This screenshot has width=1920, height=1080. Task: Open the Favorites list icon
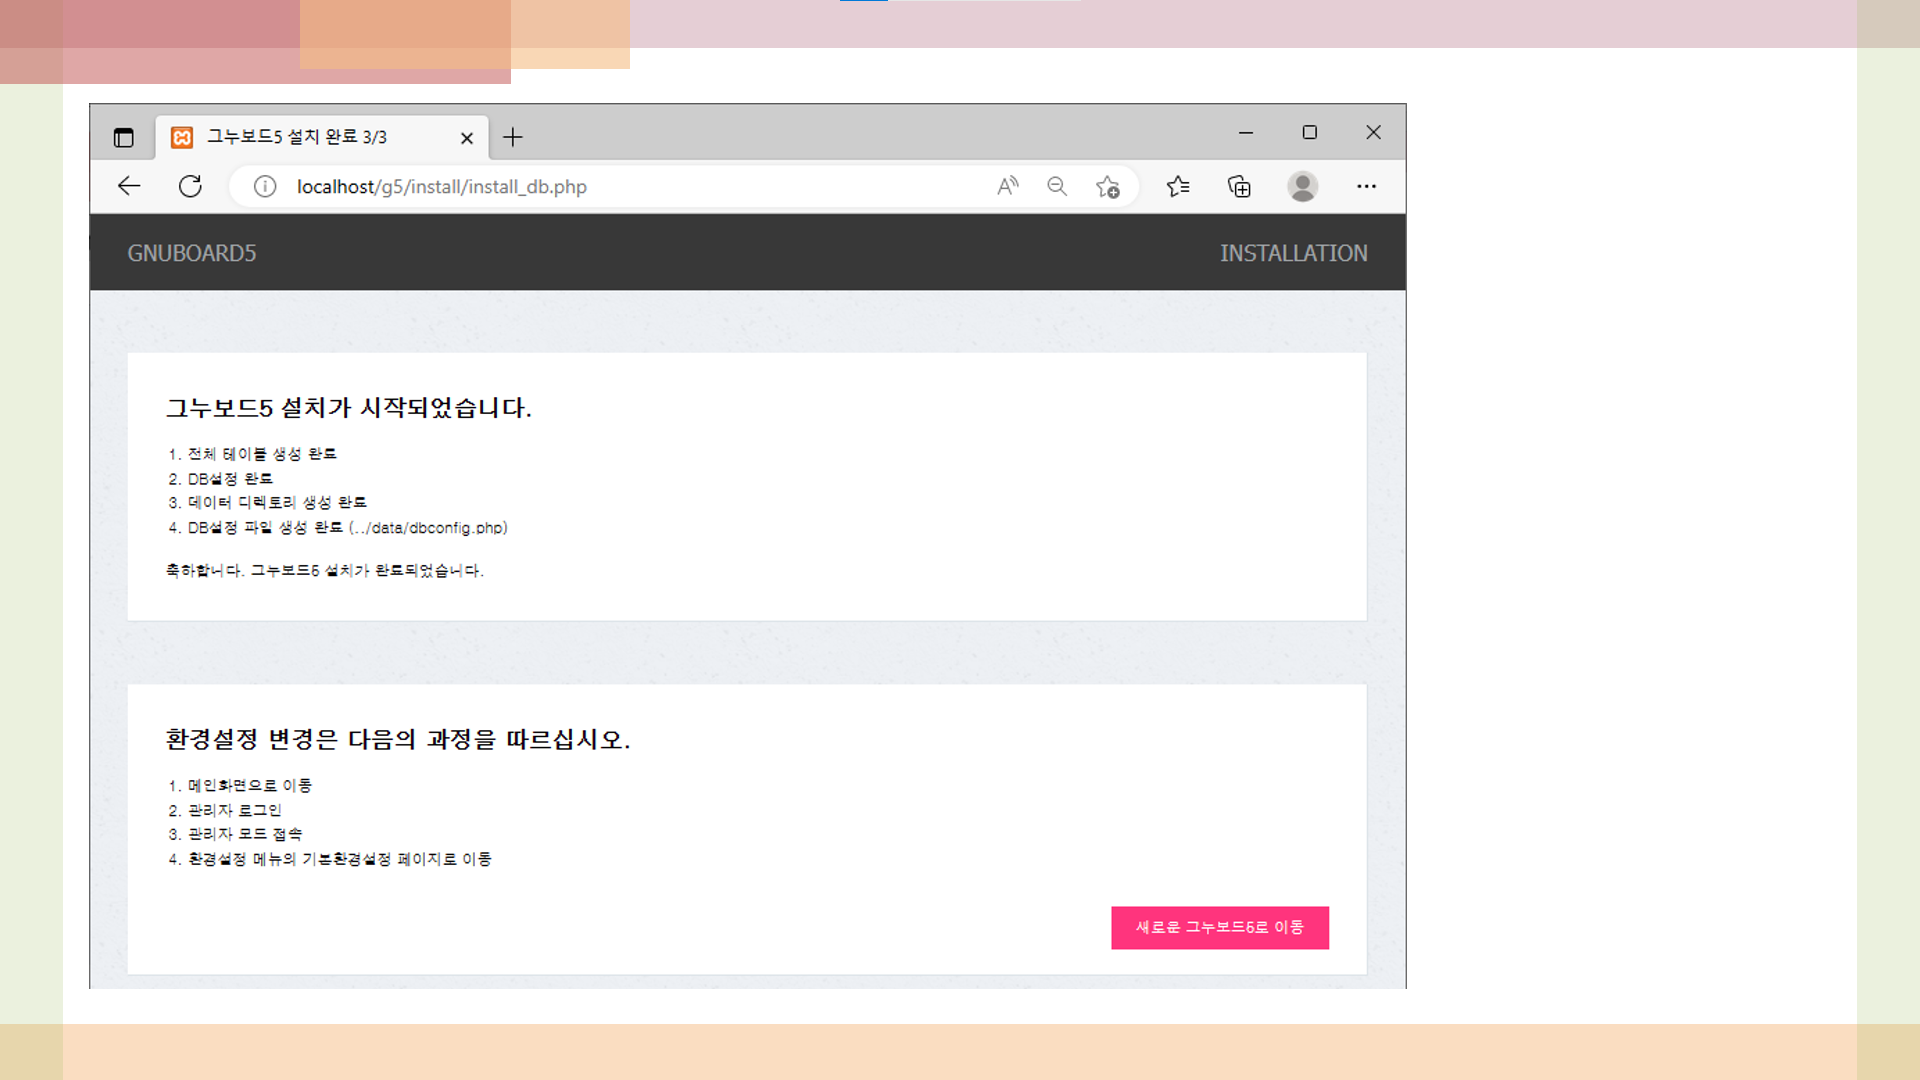click(1178, 186)
